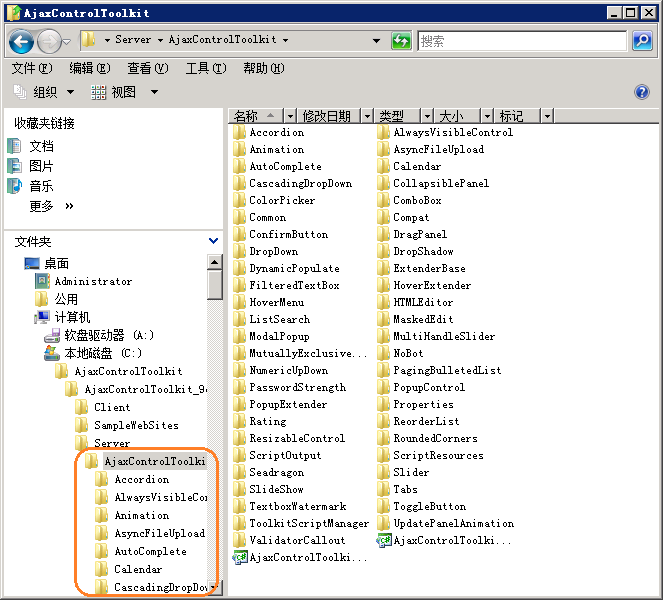663x600 pixels.
Task: Select Client in folder tree
Action: (x=112, y=407)
